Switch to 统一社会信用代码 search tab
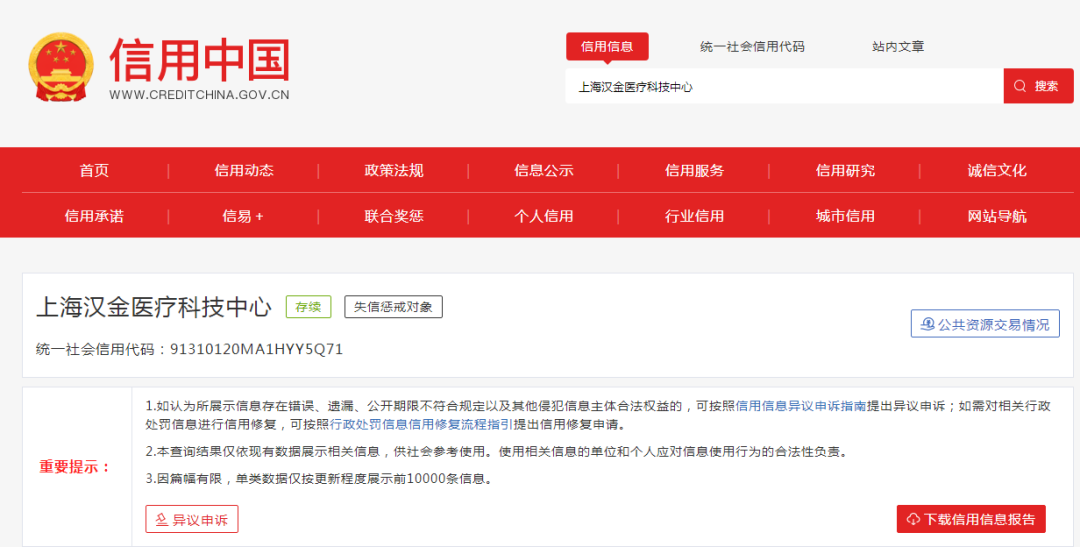The height and width of the screenshot is (547, 1080). (752, 47)
